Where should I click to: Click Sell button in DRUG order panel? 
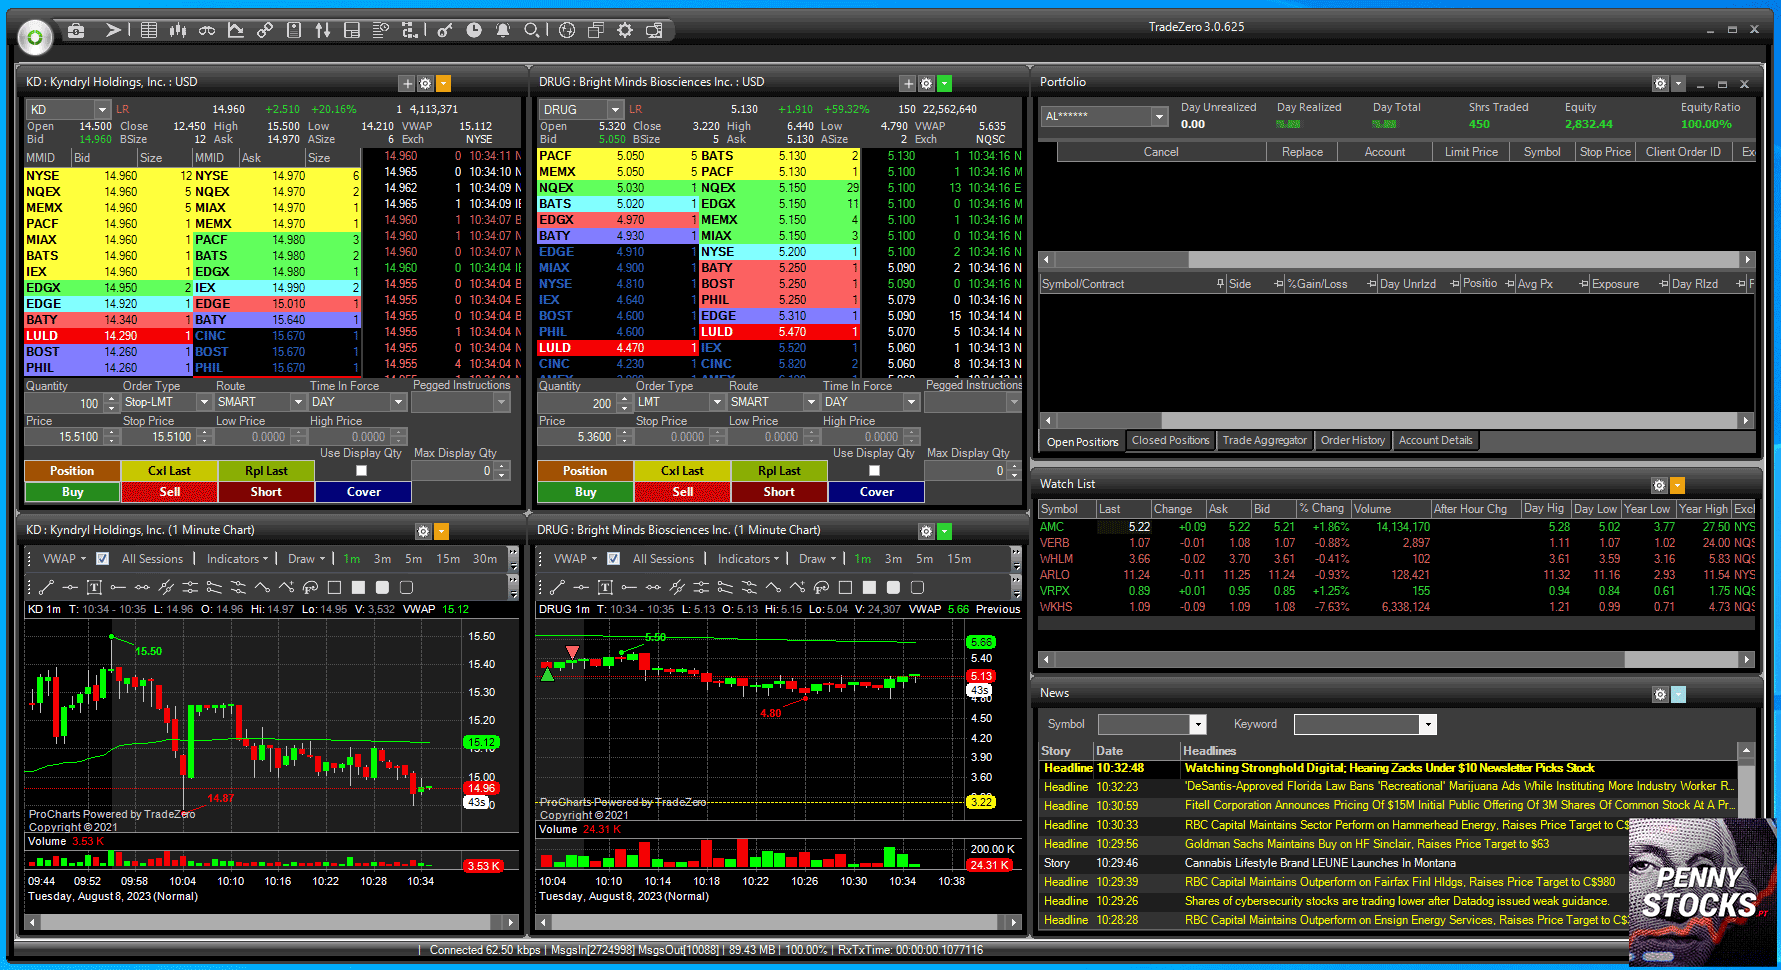tap(682, 492)
